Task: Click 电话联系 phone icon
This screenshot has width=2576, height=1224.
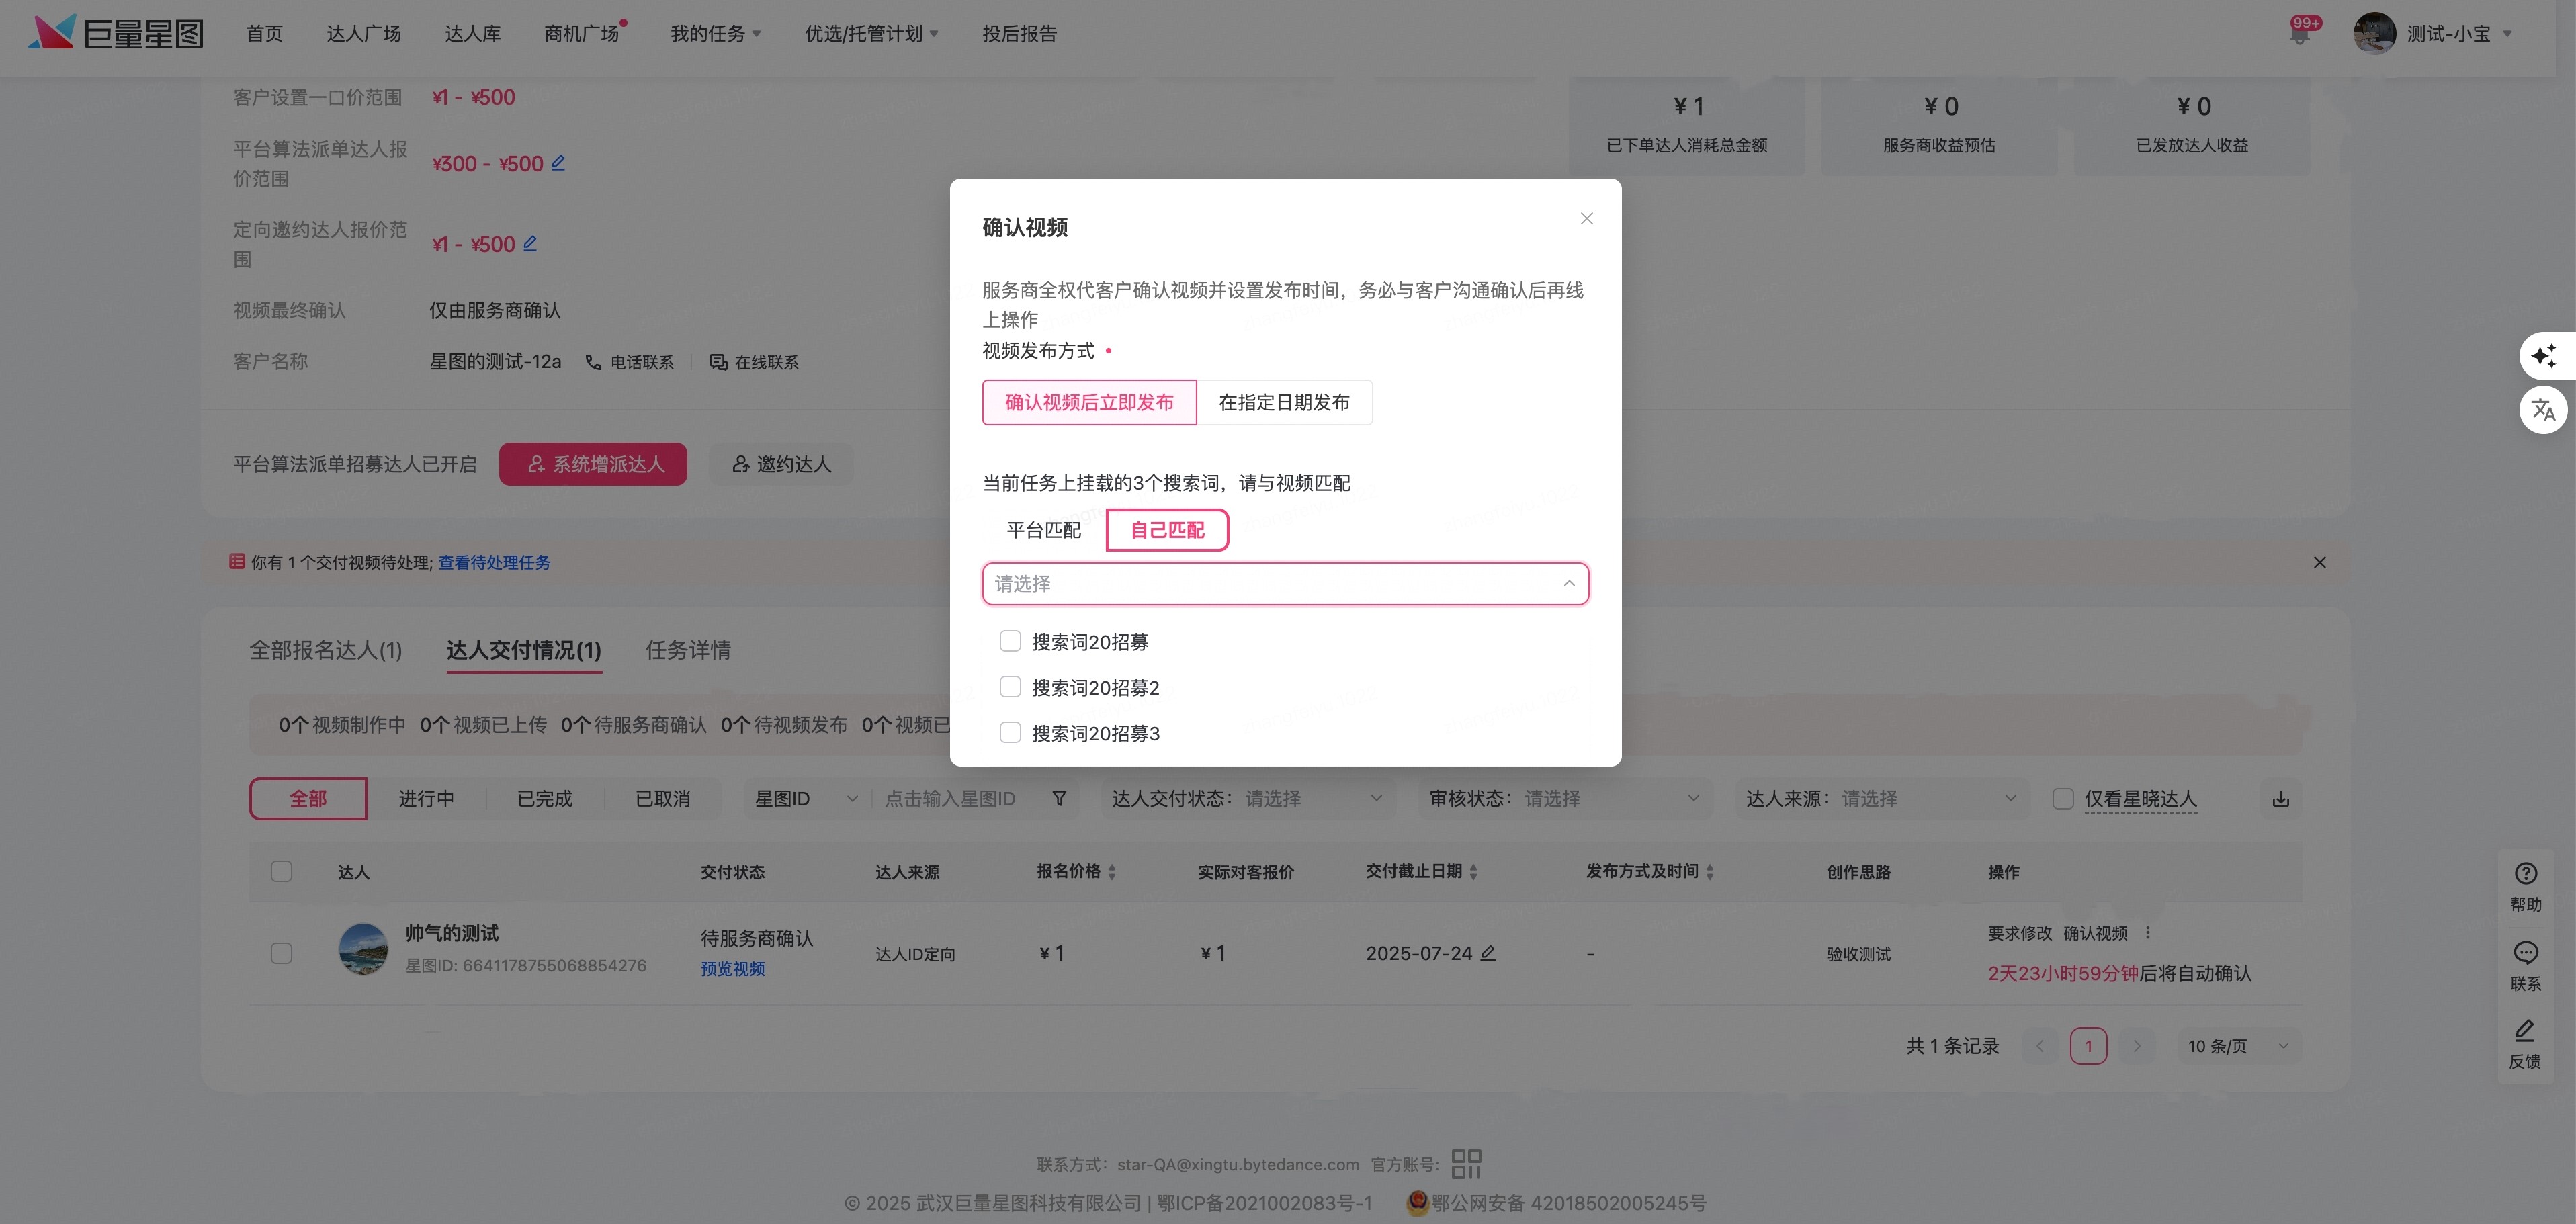Action: (594, 362)
